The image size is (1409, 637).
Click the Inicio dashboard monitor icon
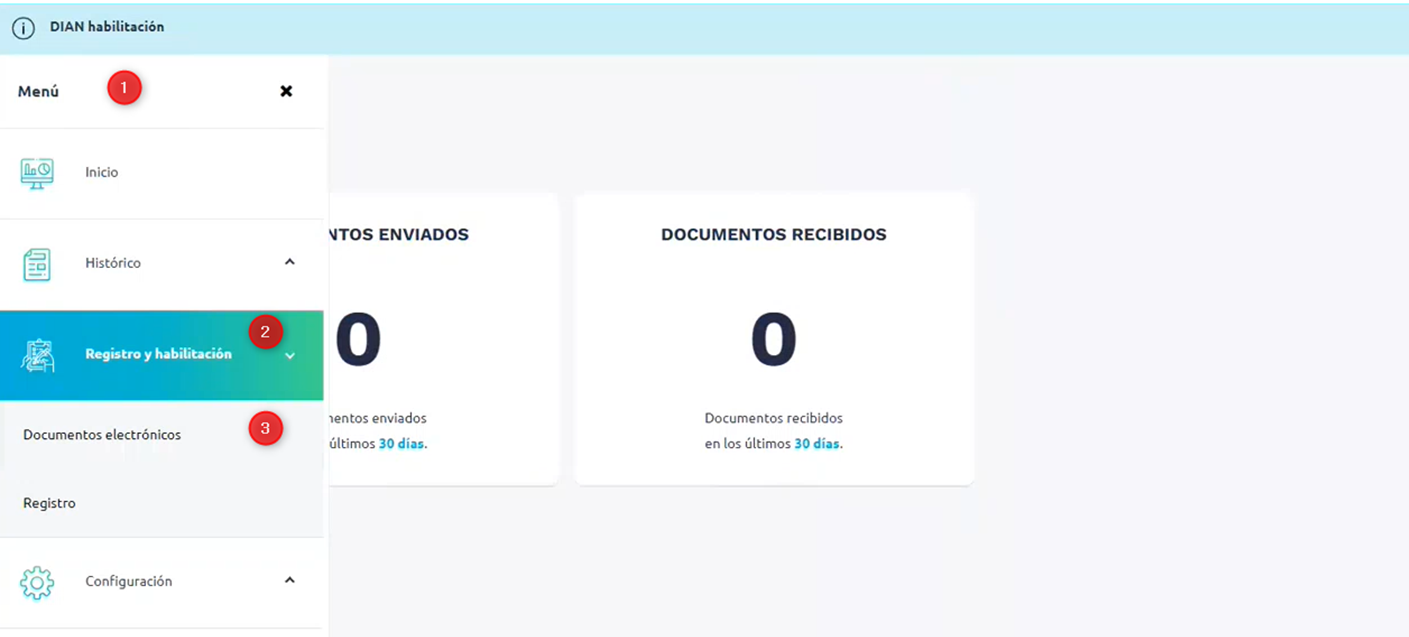click(x=37, y=173)
